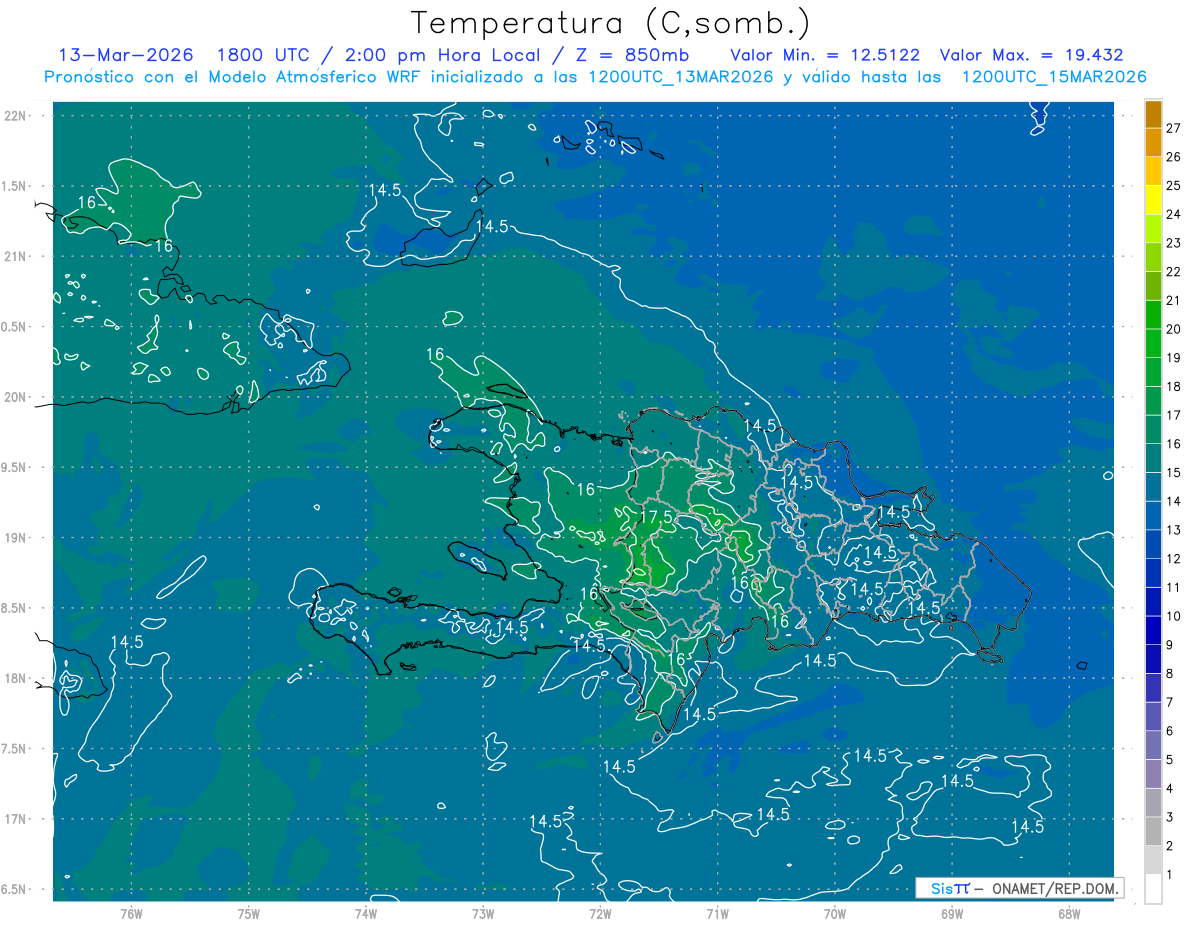The image size is (1200, 927).
Task: Click the '75W' longitude axis label
Action: click(x=248, y=913)
